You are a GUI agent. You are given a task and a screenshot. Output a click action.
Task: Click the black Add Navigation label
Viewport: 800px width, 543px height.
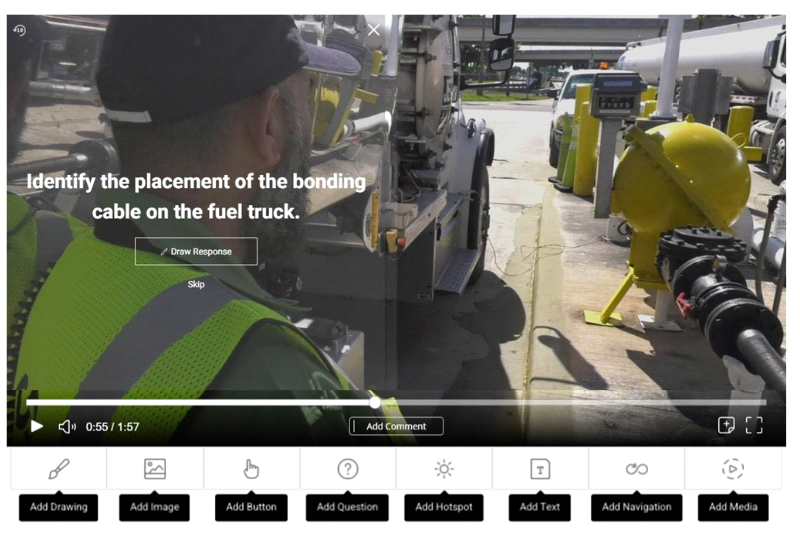(636, 507)
